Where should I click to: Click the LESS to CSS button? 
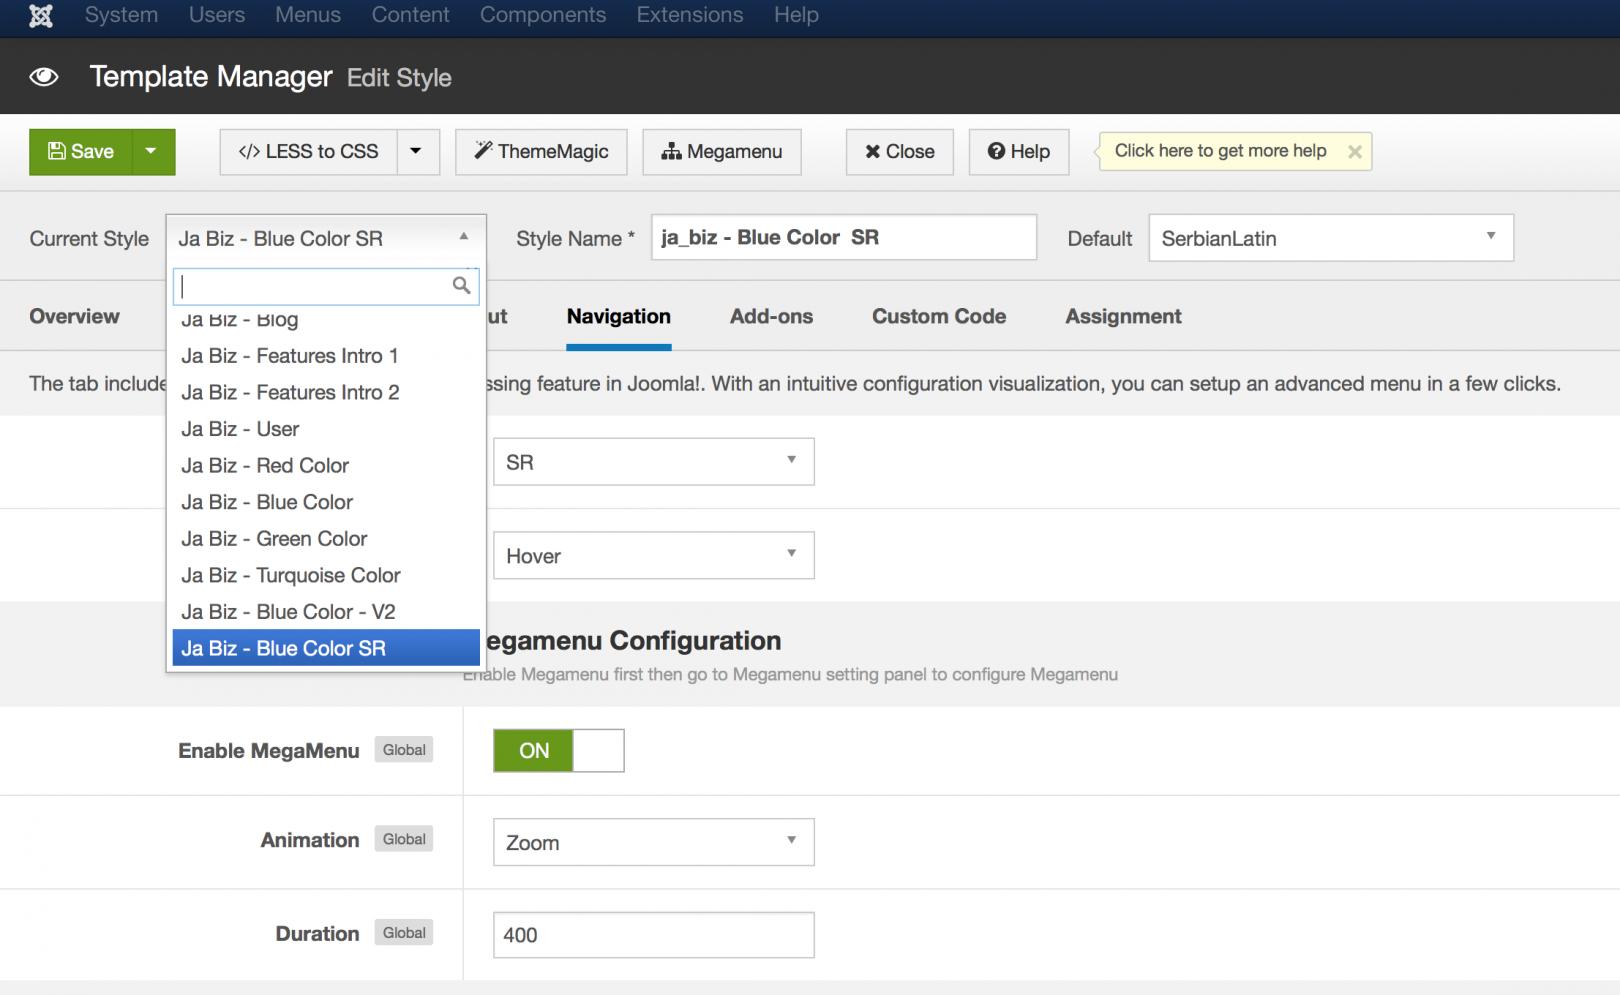pos(308,152)
